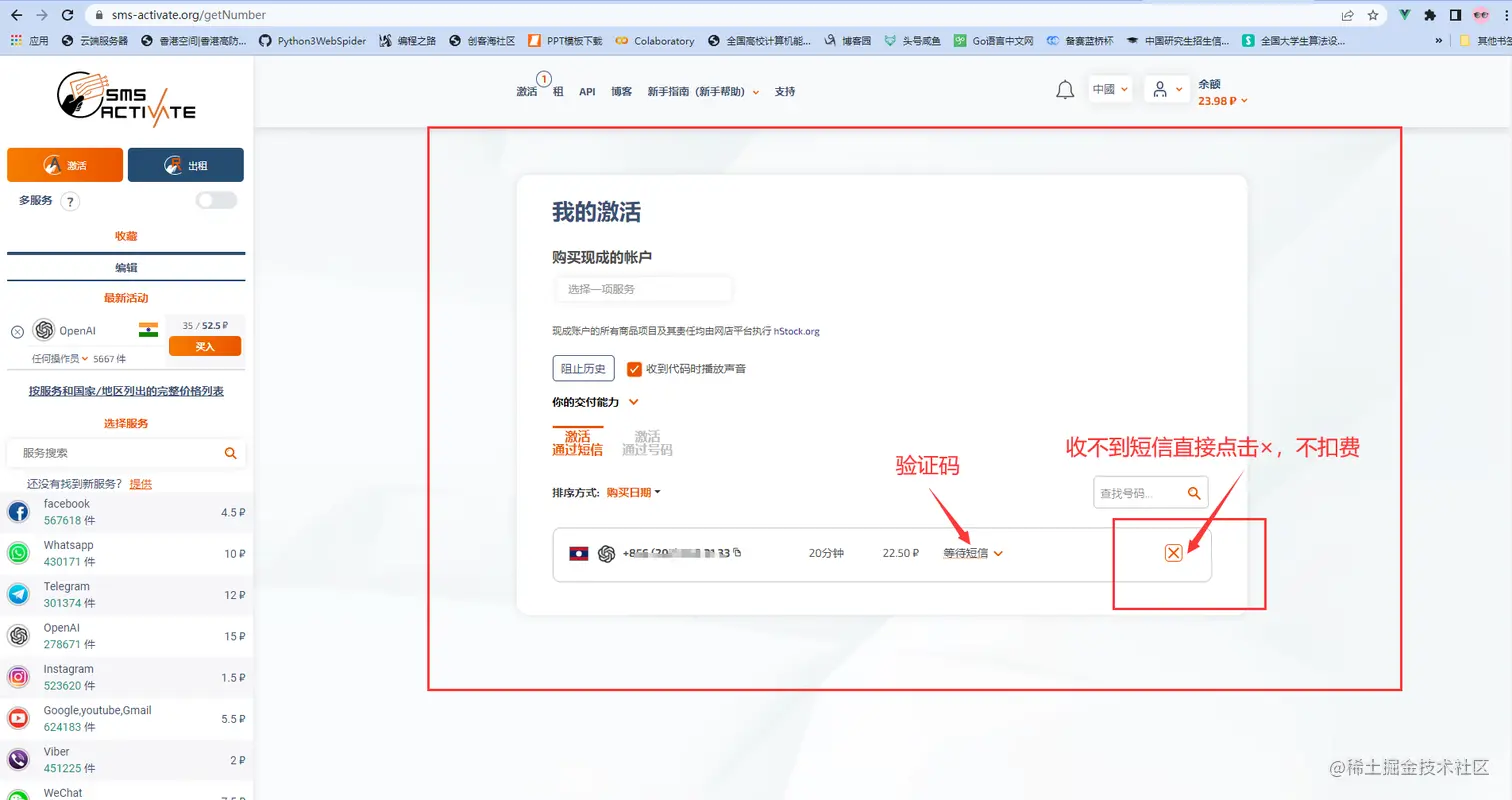Click the account profile person icon
This screenshot has width=1512, height=800.
point(1161,89)
